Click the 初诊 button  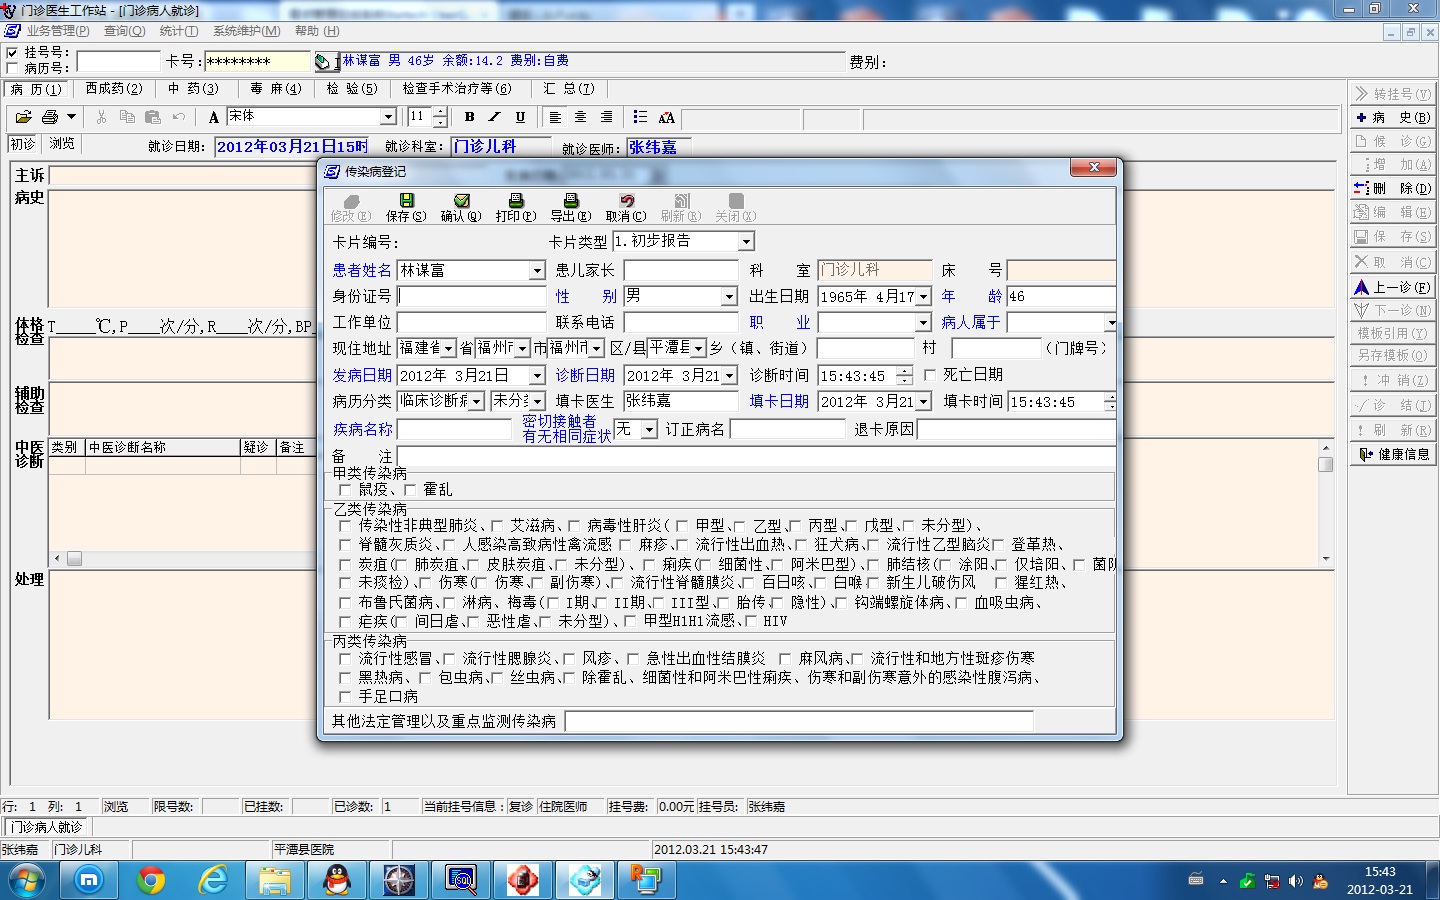(x=23, y=144)
